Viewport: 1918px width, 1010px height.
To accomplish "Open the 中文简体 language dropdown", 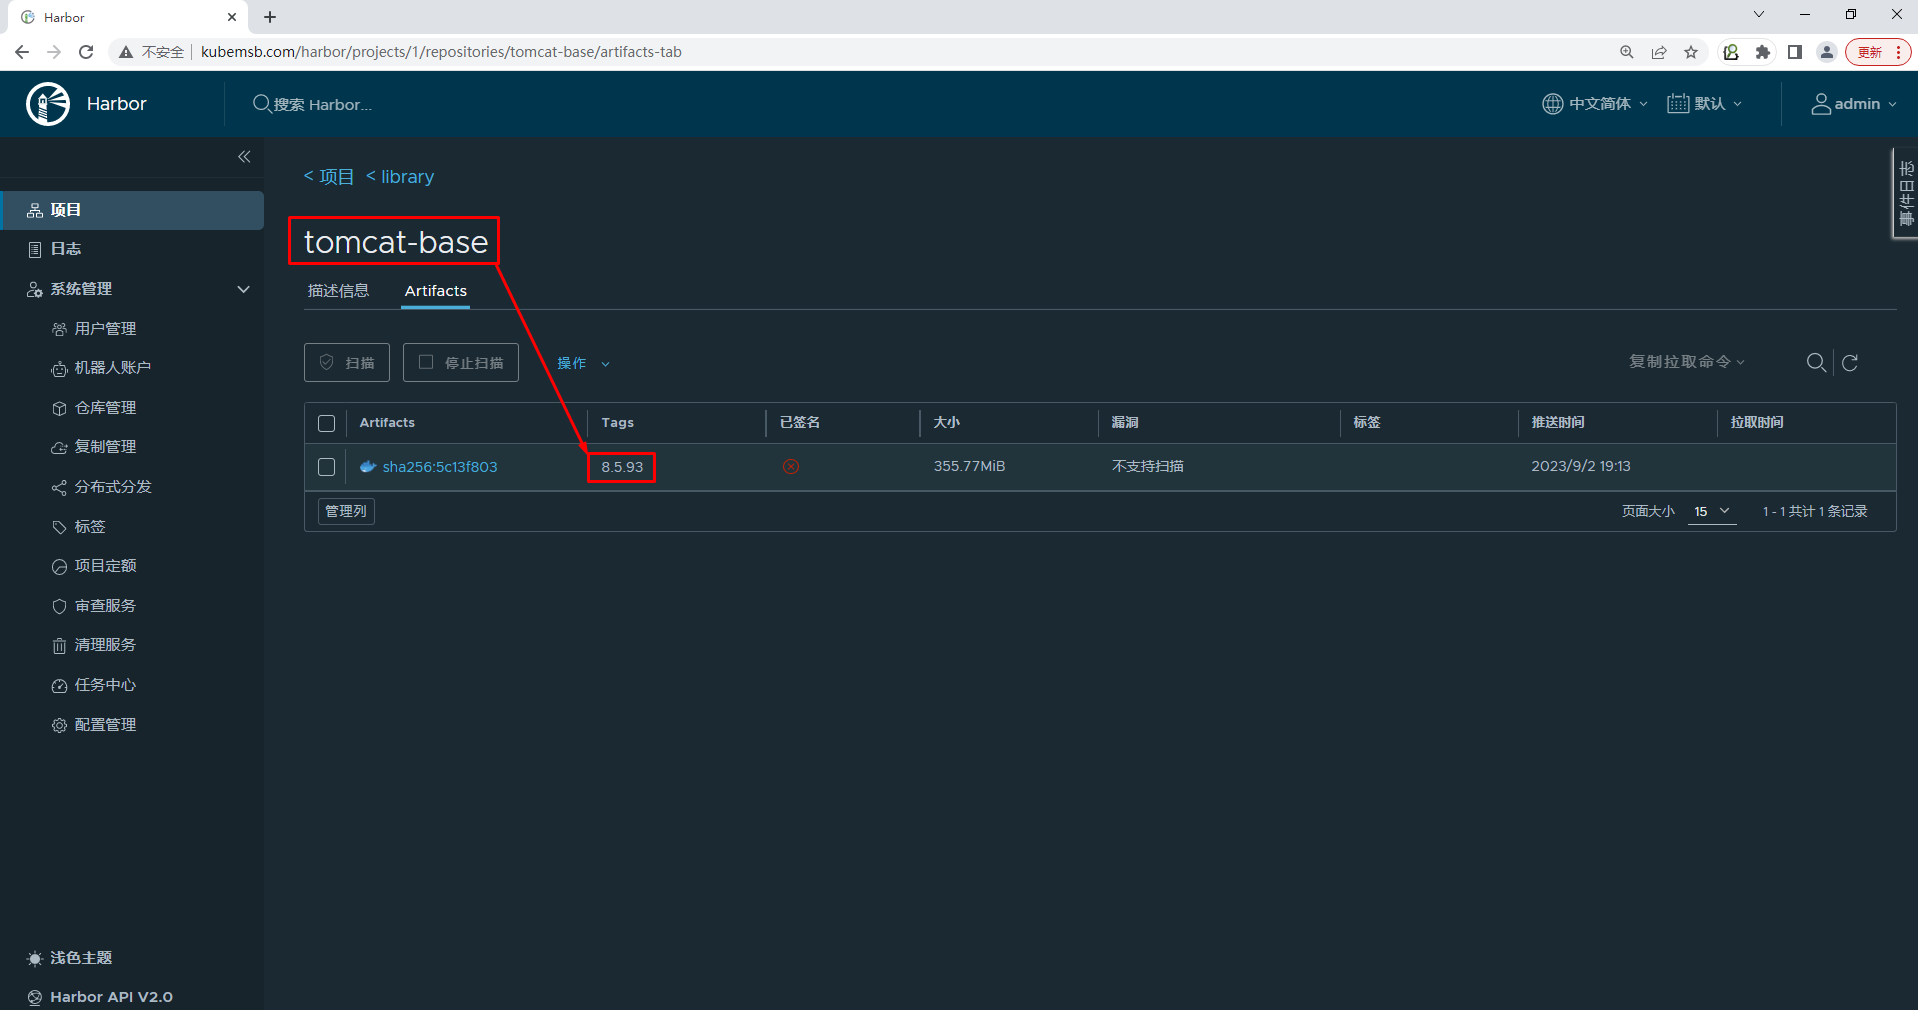I will 1594,104.
